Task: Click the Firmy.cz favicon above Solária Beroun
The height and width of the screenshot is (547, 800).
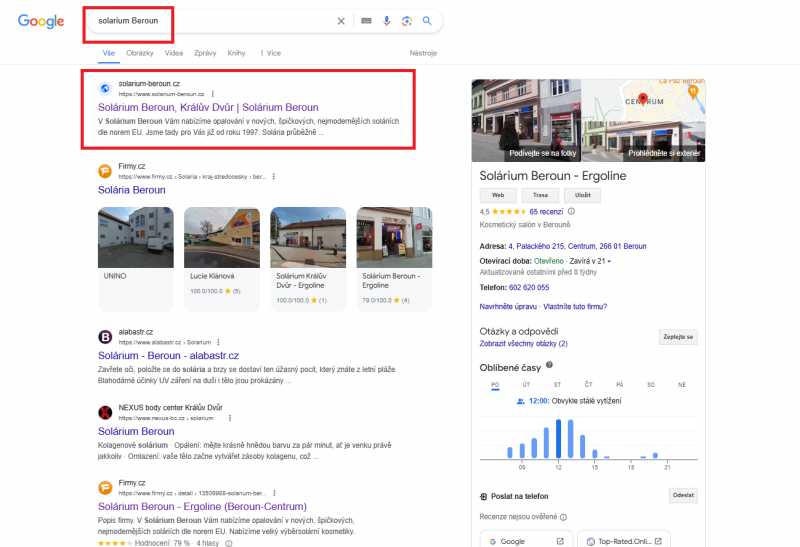Action: coord(105,171)
